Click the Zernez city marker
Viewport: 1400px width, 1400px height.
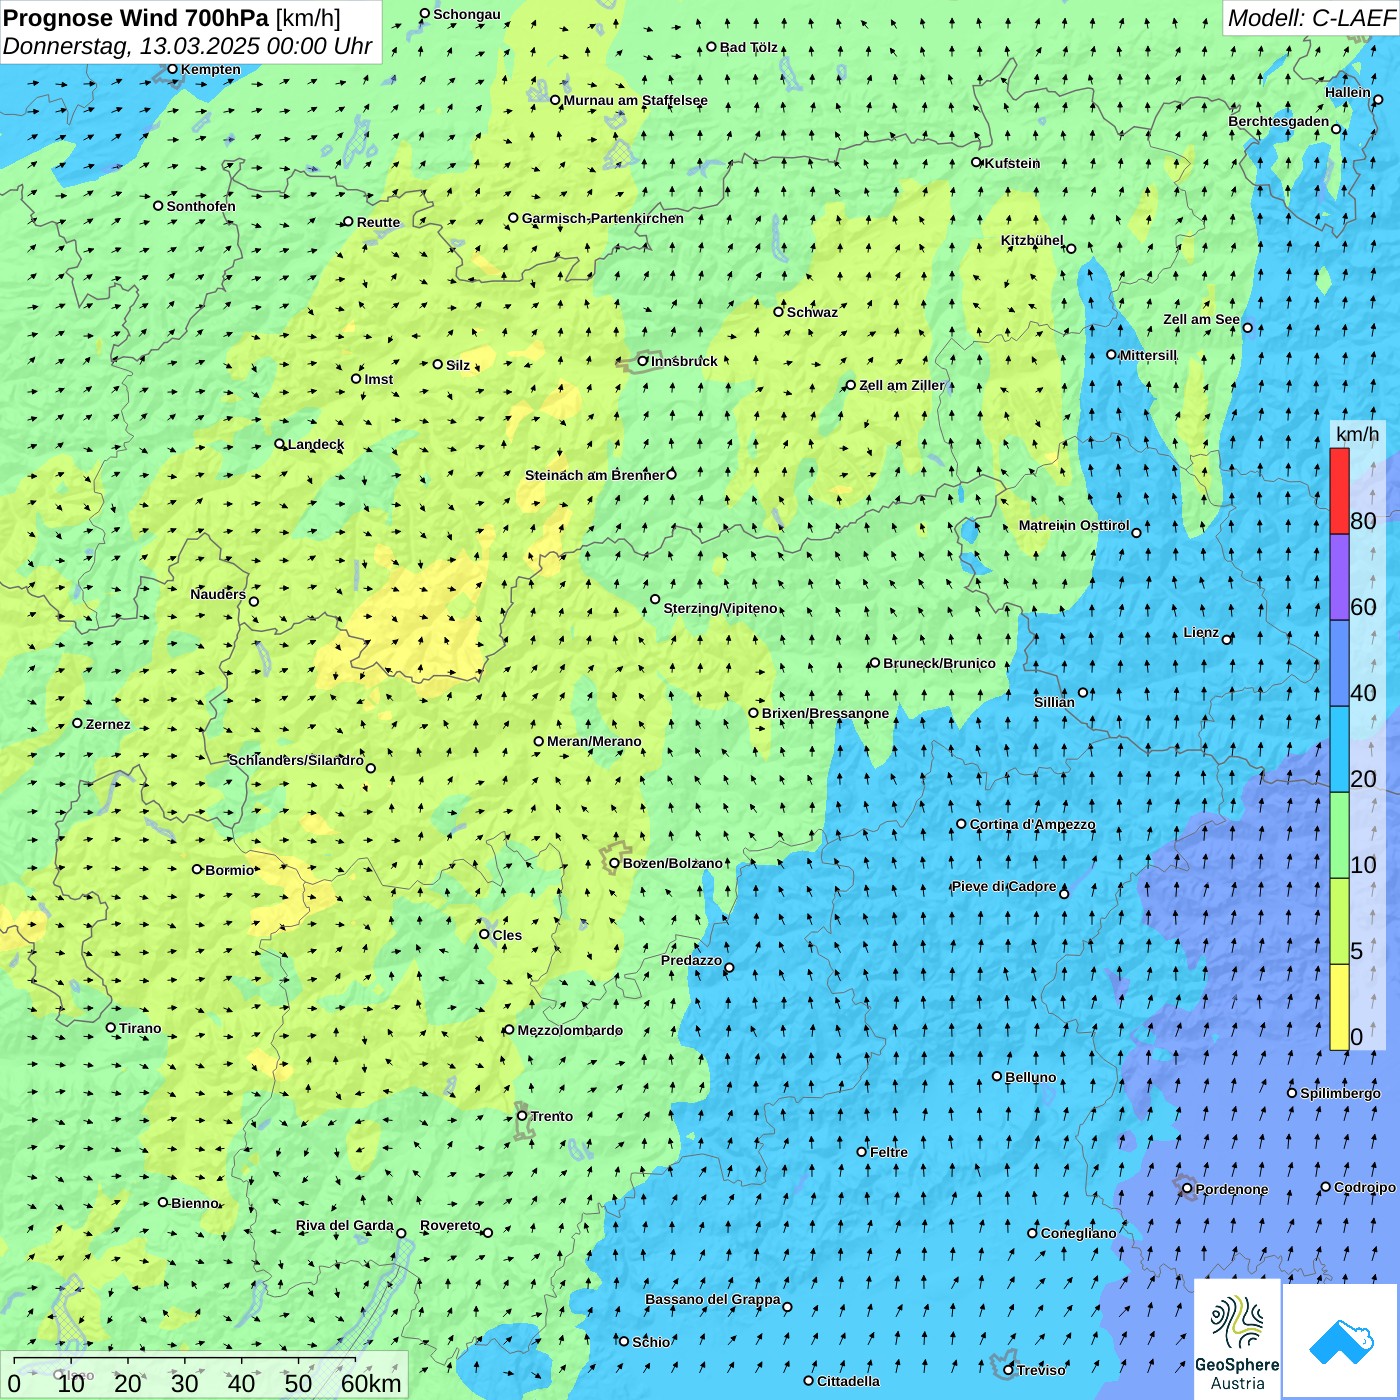coord(78,723)
